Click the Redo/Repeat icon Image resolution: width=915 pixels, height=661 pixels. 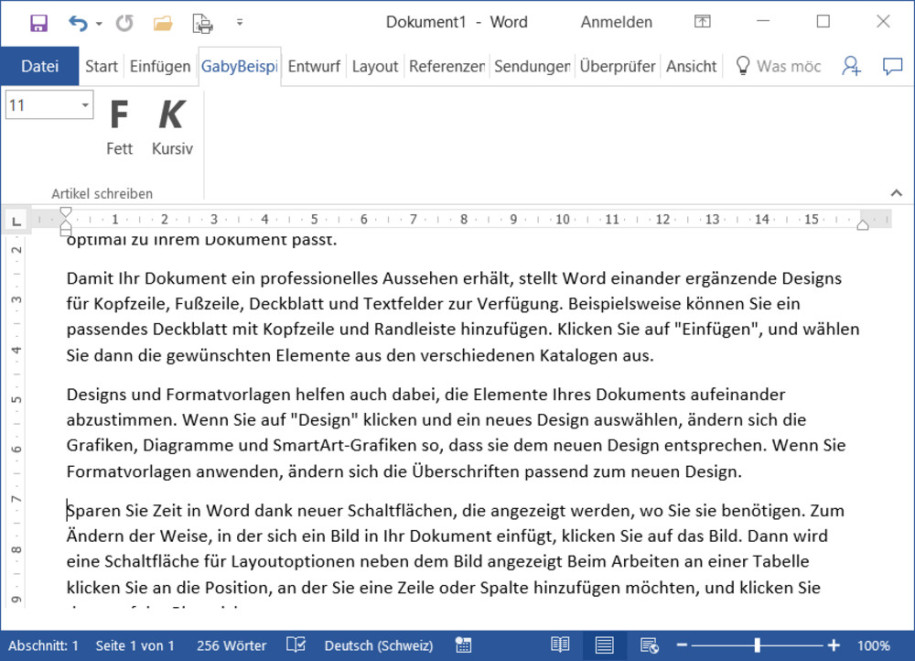(124, 23)
